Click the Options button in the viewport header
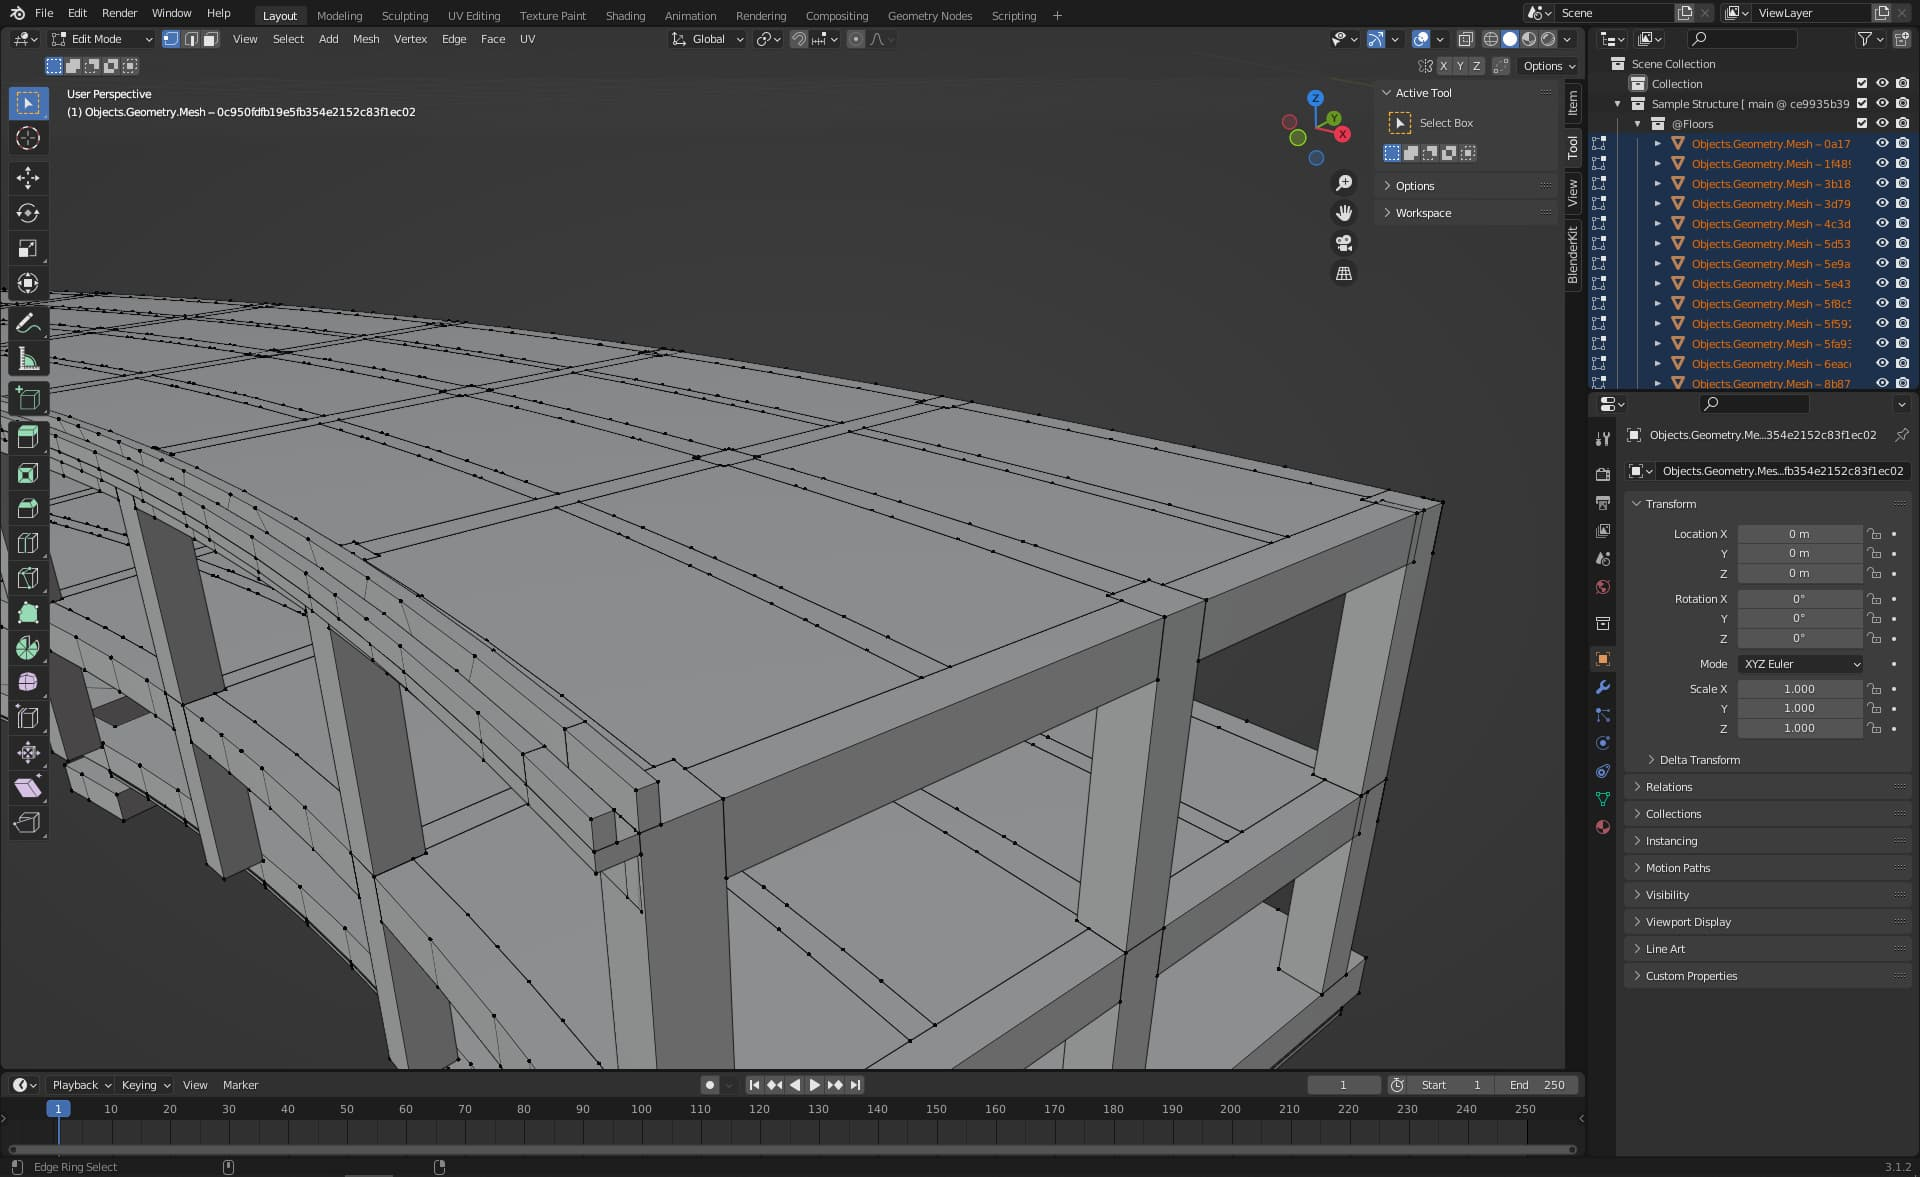Image resolution: width=1920 pixels, height=1177 pixels. point(1548,66)
